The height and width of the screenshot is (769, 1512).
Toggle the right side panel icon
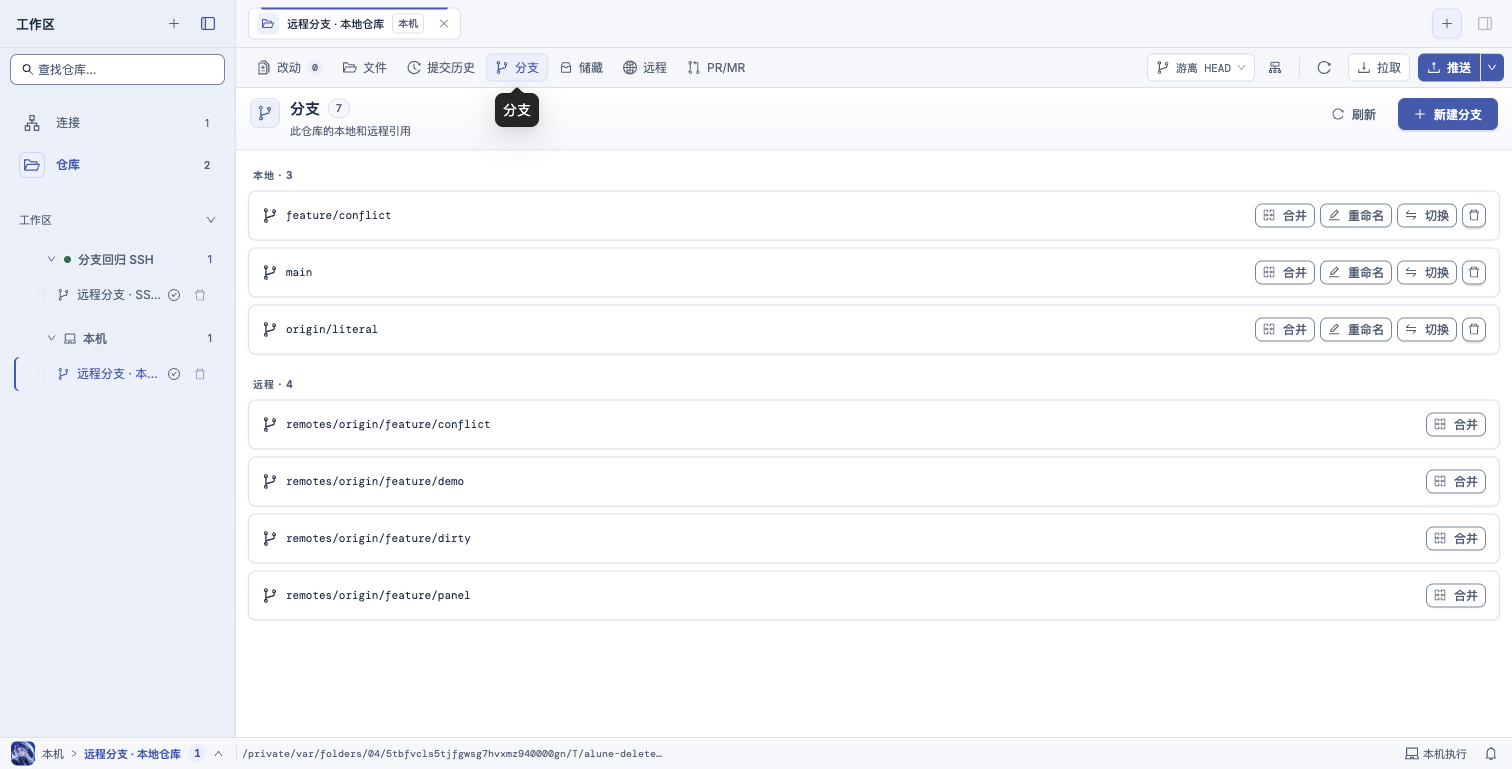click(1486, 24)
